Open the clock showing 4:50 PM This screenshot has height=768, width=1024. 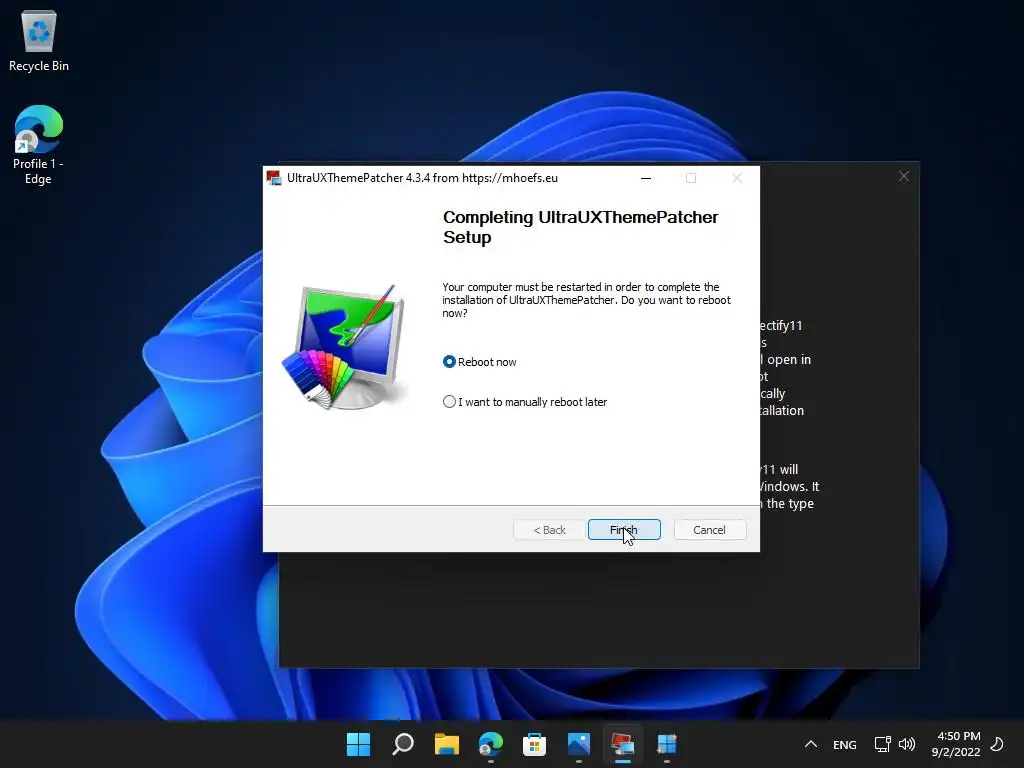click(956, 744)
